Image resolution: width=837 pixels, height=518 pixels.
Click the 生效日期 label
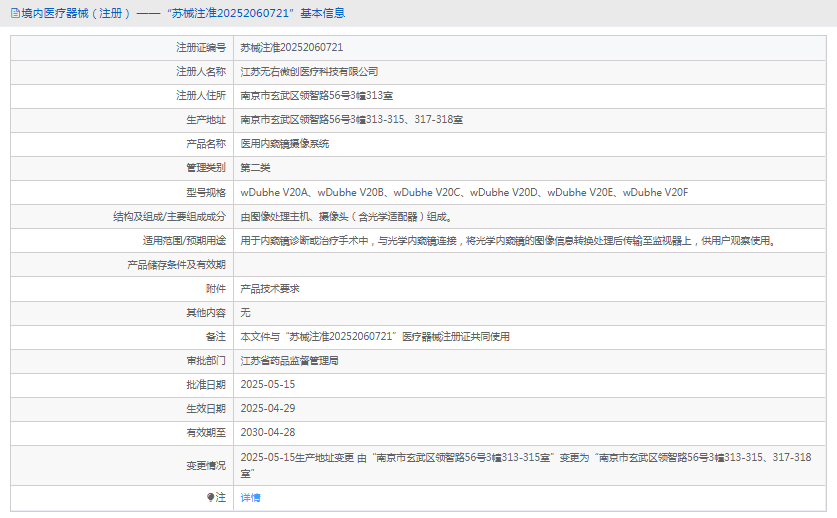(x=206, y=409)
